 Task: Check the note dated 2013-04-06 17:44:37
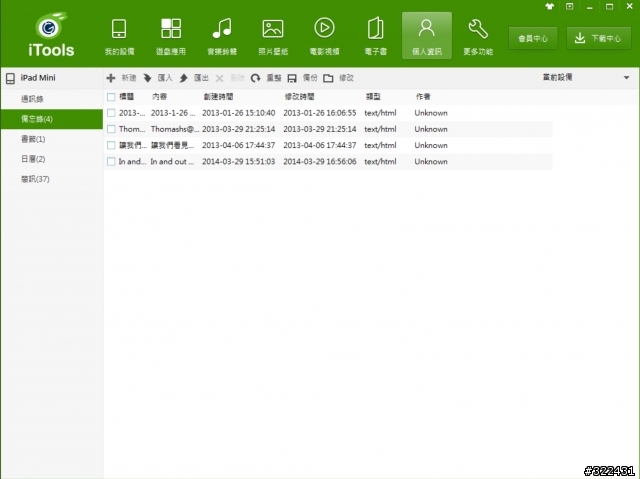tap(111, 145)
